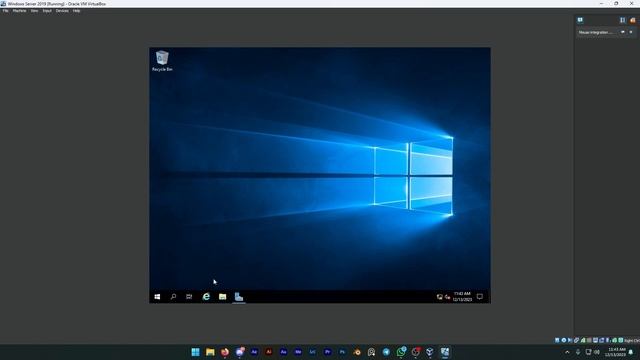Click the Mouse integration notification message
This screenshot has height=360, width=640.
pyautogui.click(x=596, y=32)
